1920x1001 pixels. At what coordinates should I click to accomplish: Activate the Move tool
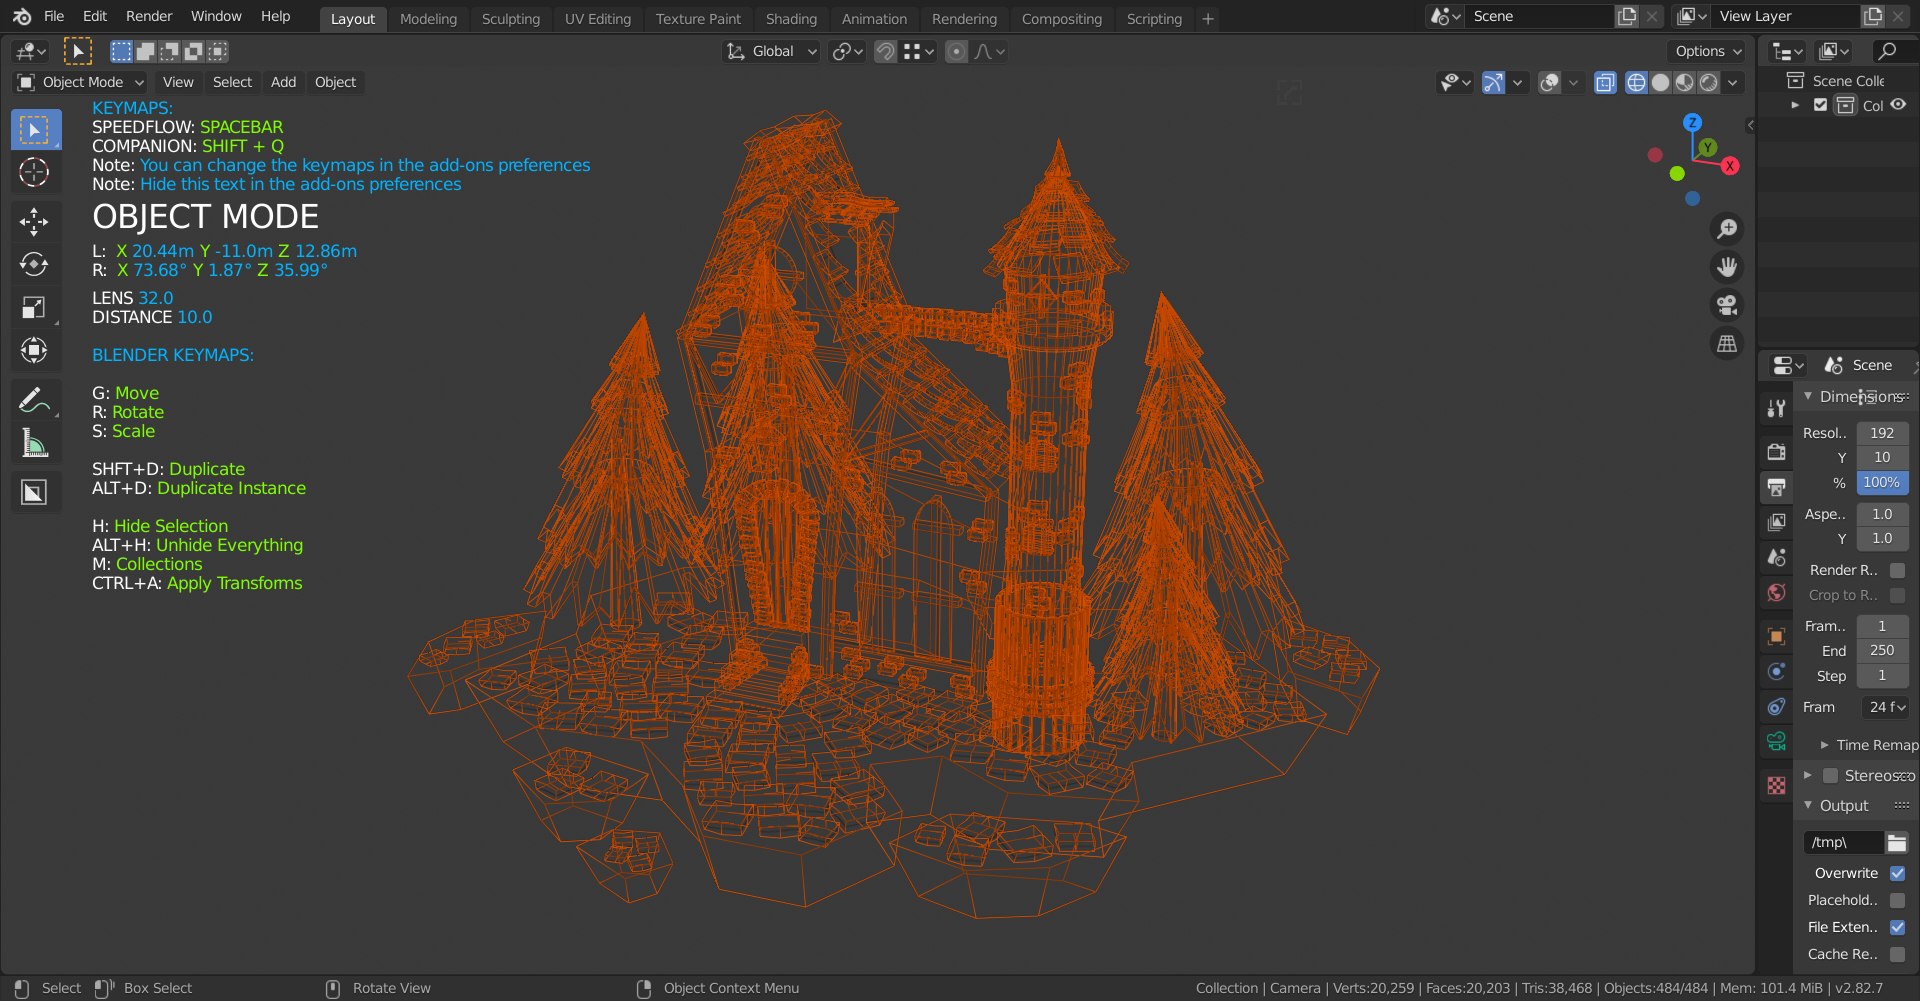coord(34,221)
